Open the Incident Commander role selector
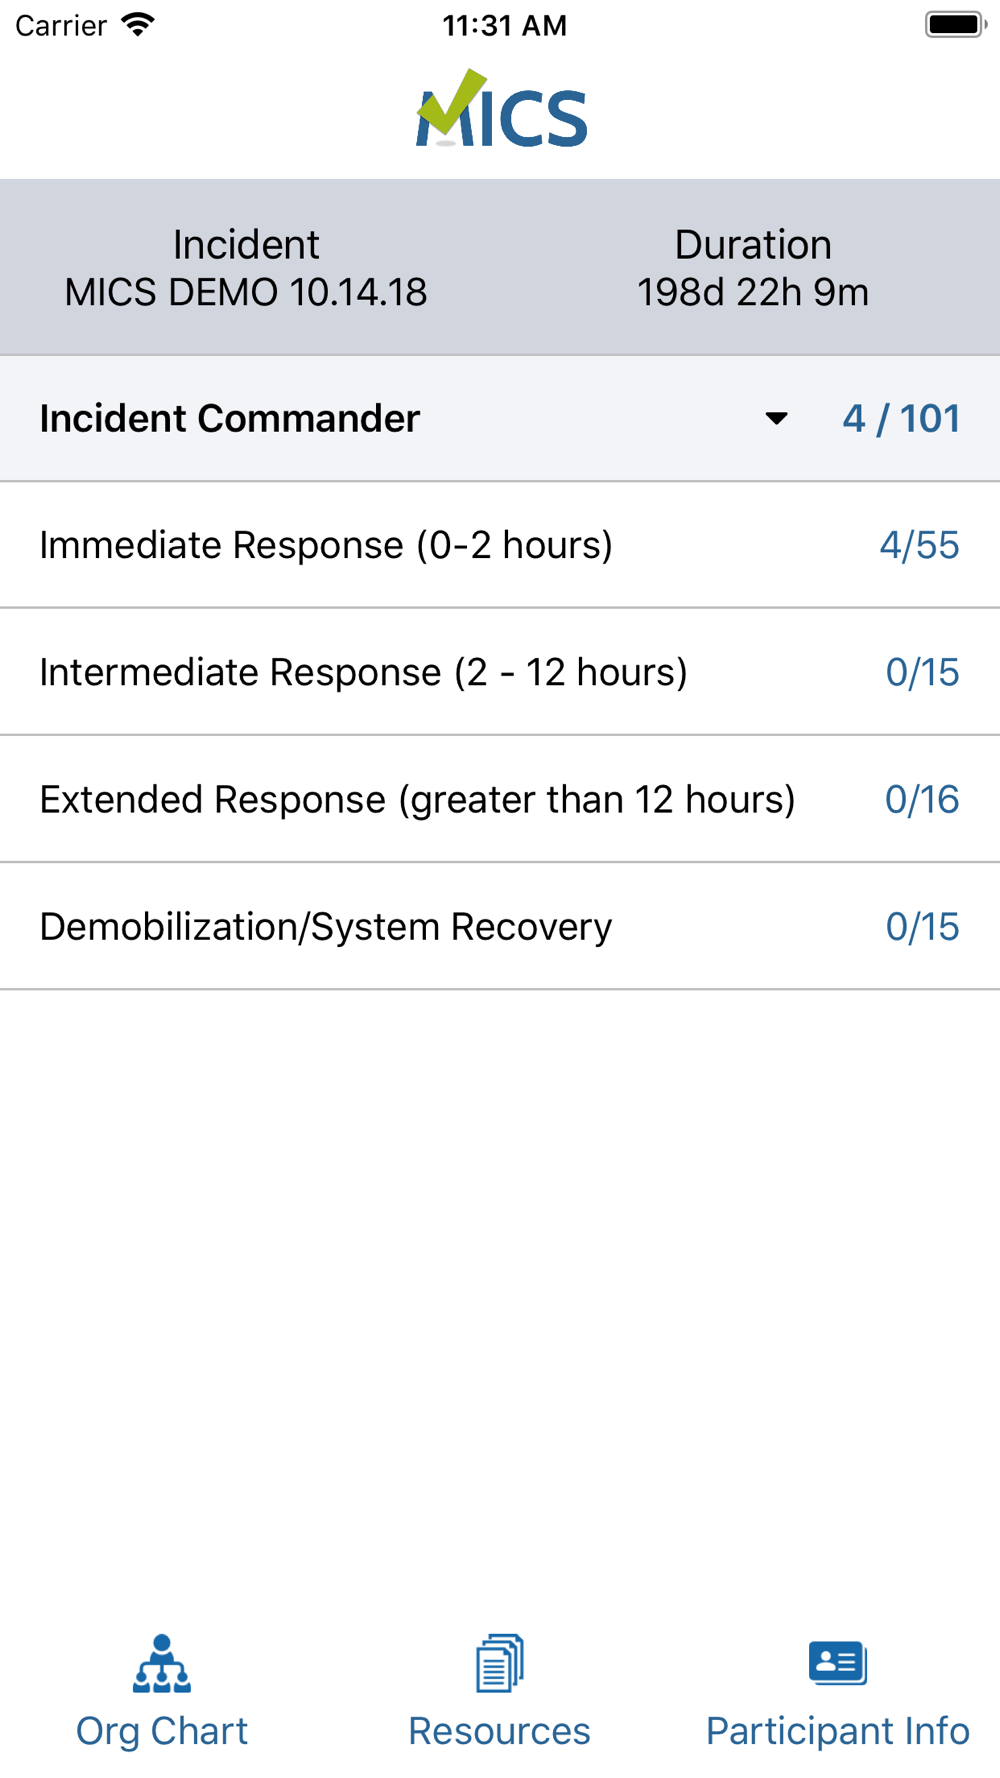1000x1778 pixels. click(x=500, y=418)
